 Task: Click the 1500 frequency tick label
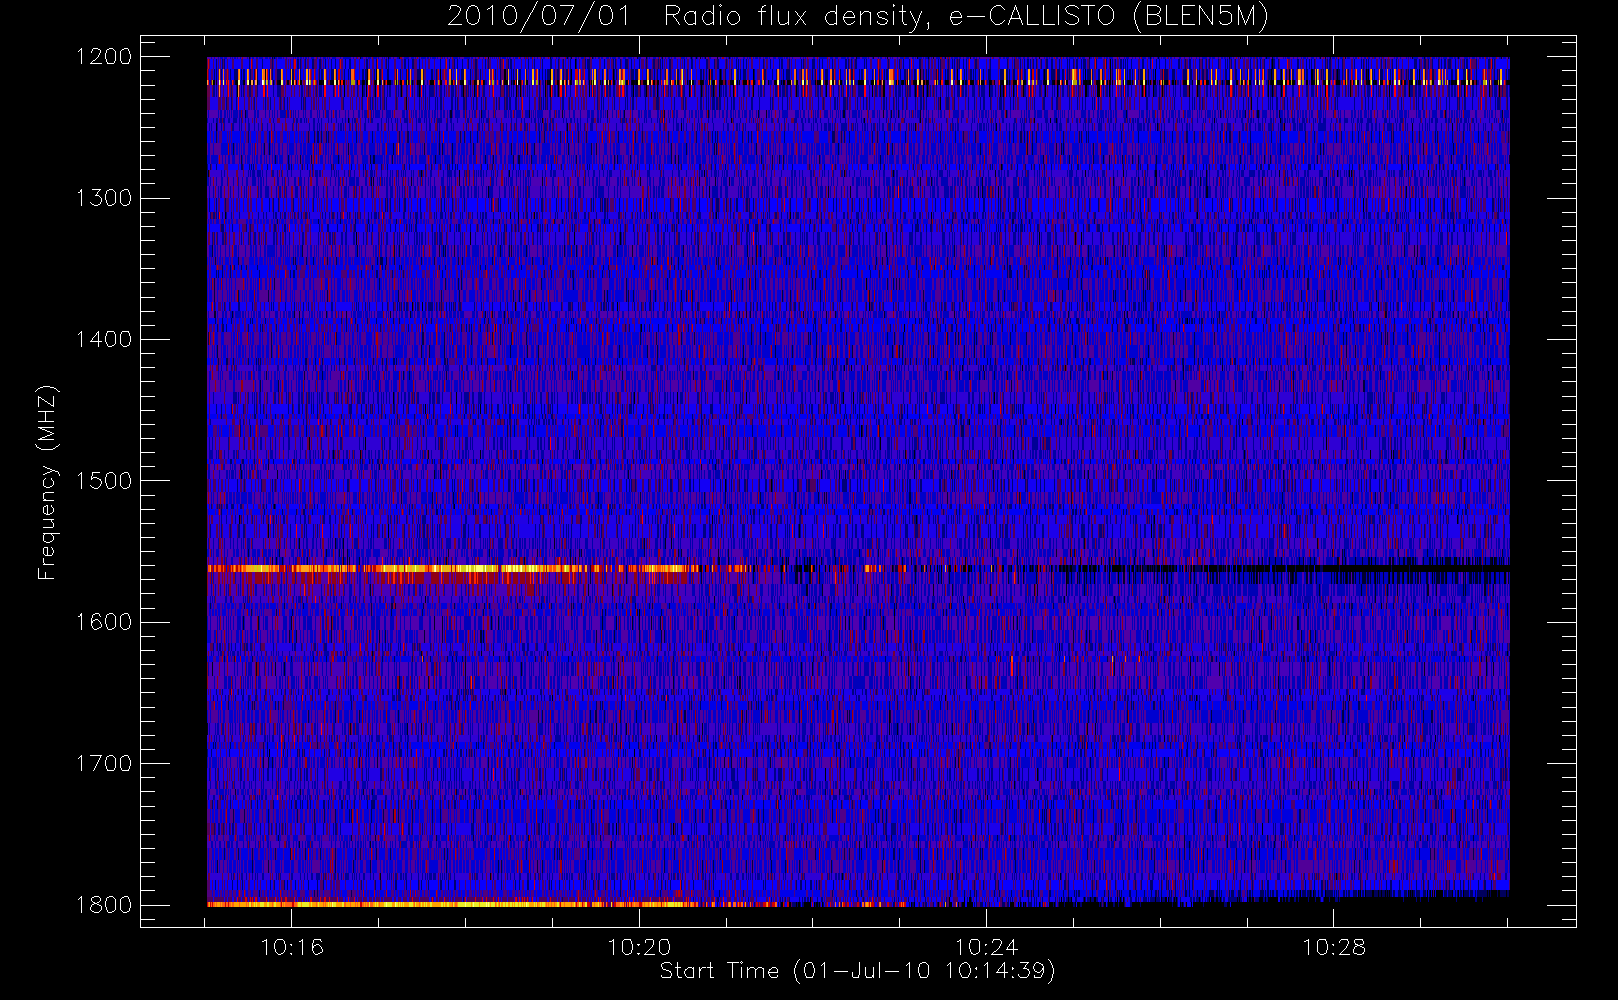pyautogui.click(x=105, y=481)
